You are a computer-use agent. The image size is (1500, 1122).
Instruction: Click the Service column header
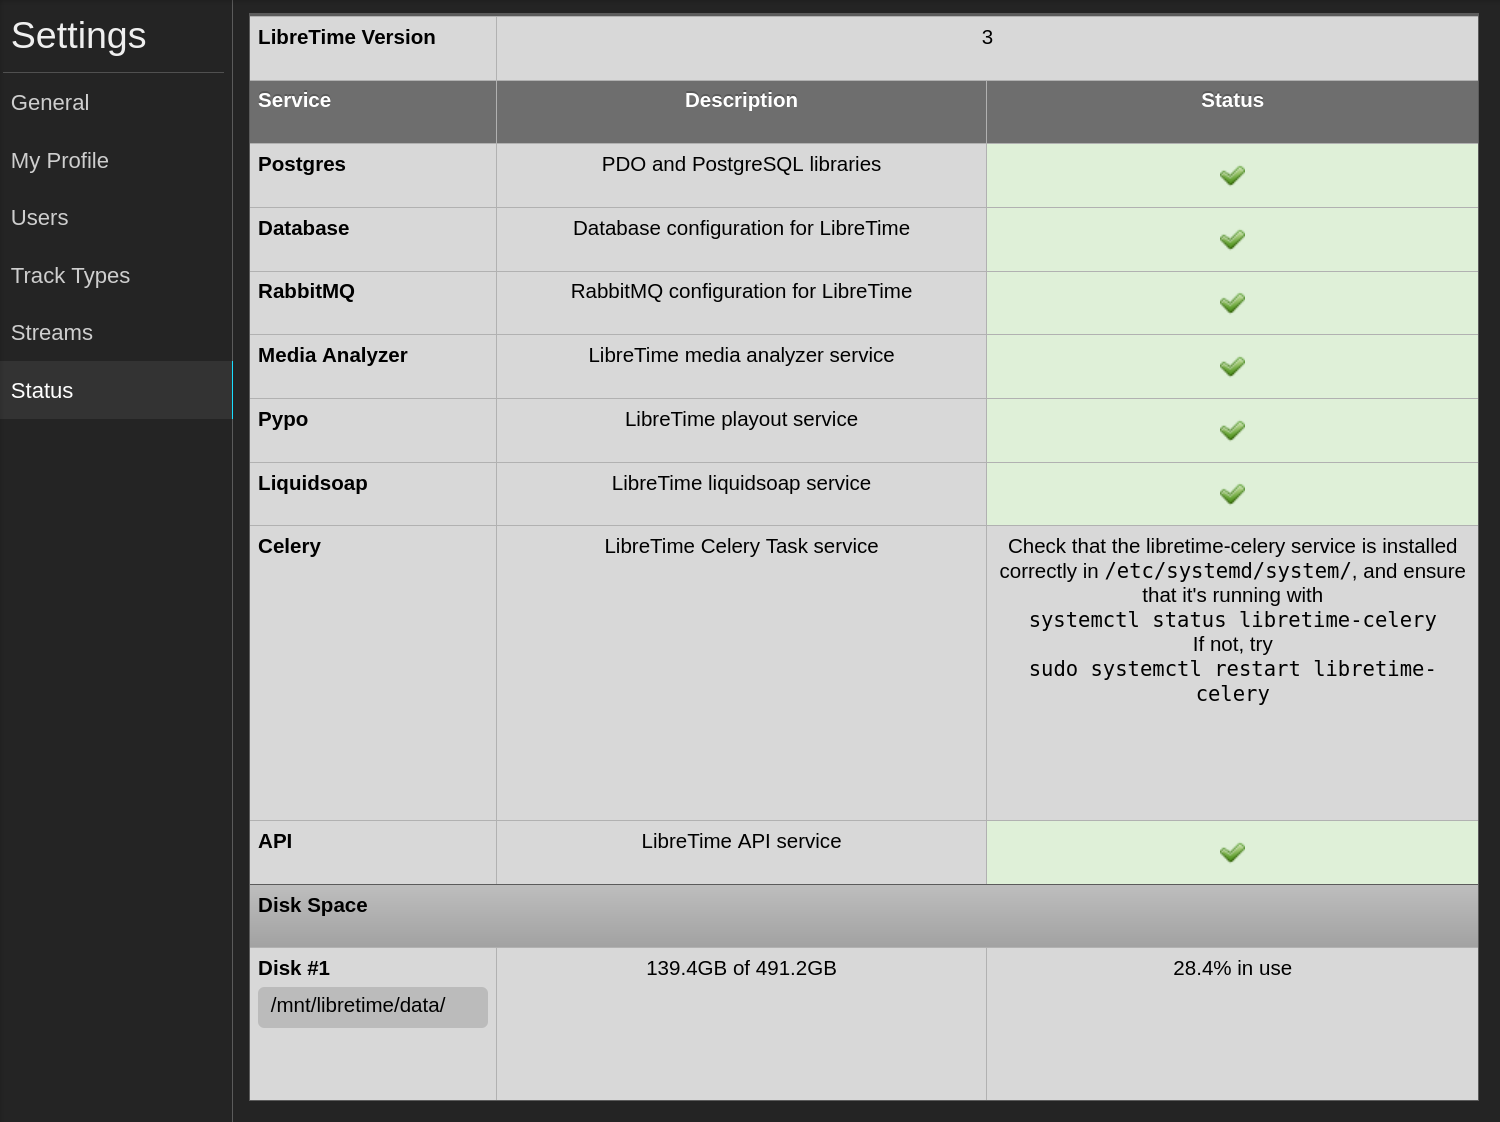(295, 101)
